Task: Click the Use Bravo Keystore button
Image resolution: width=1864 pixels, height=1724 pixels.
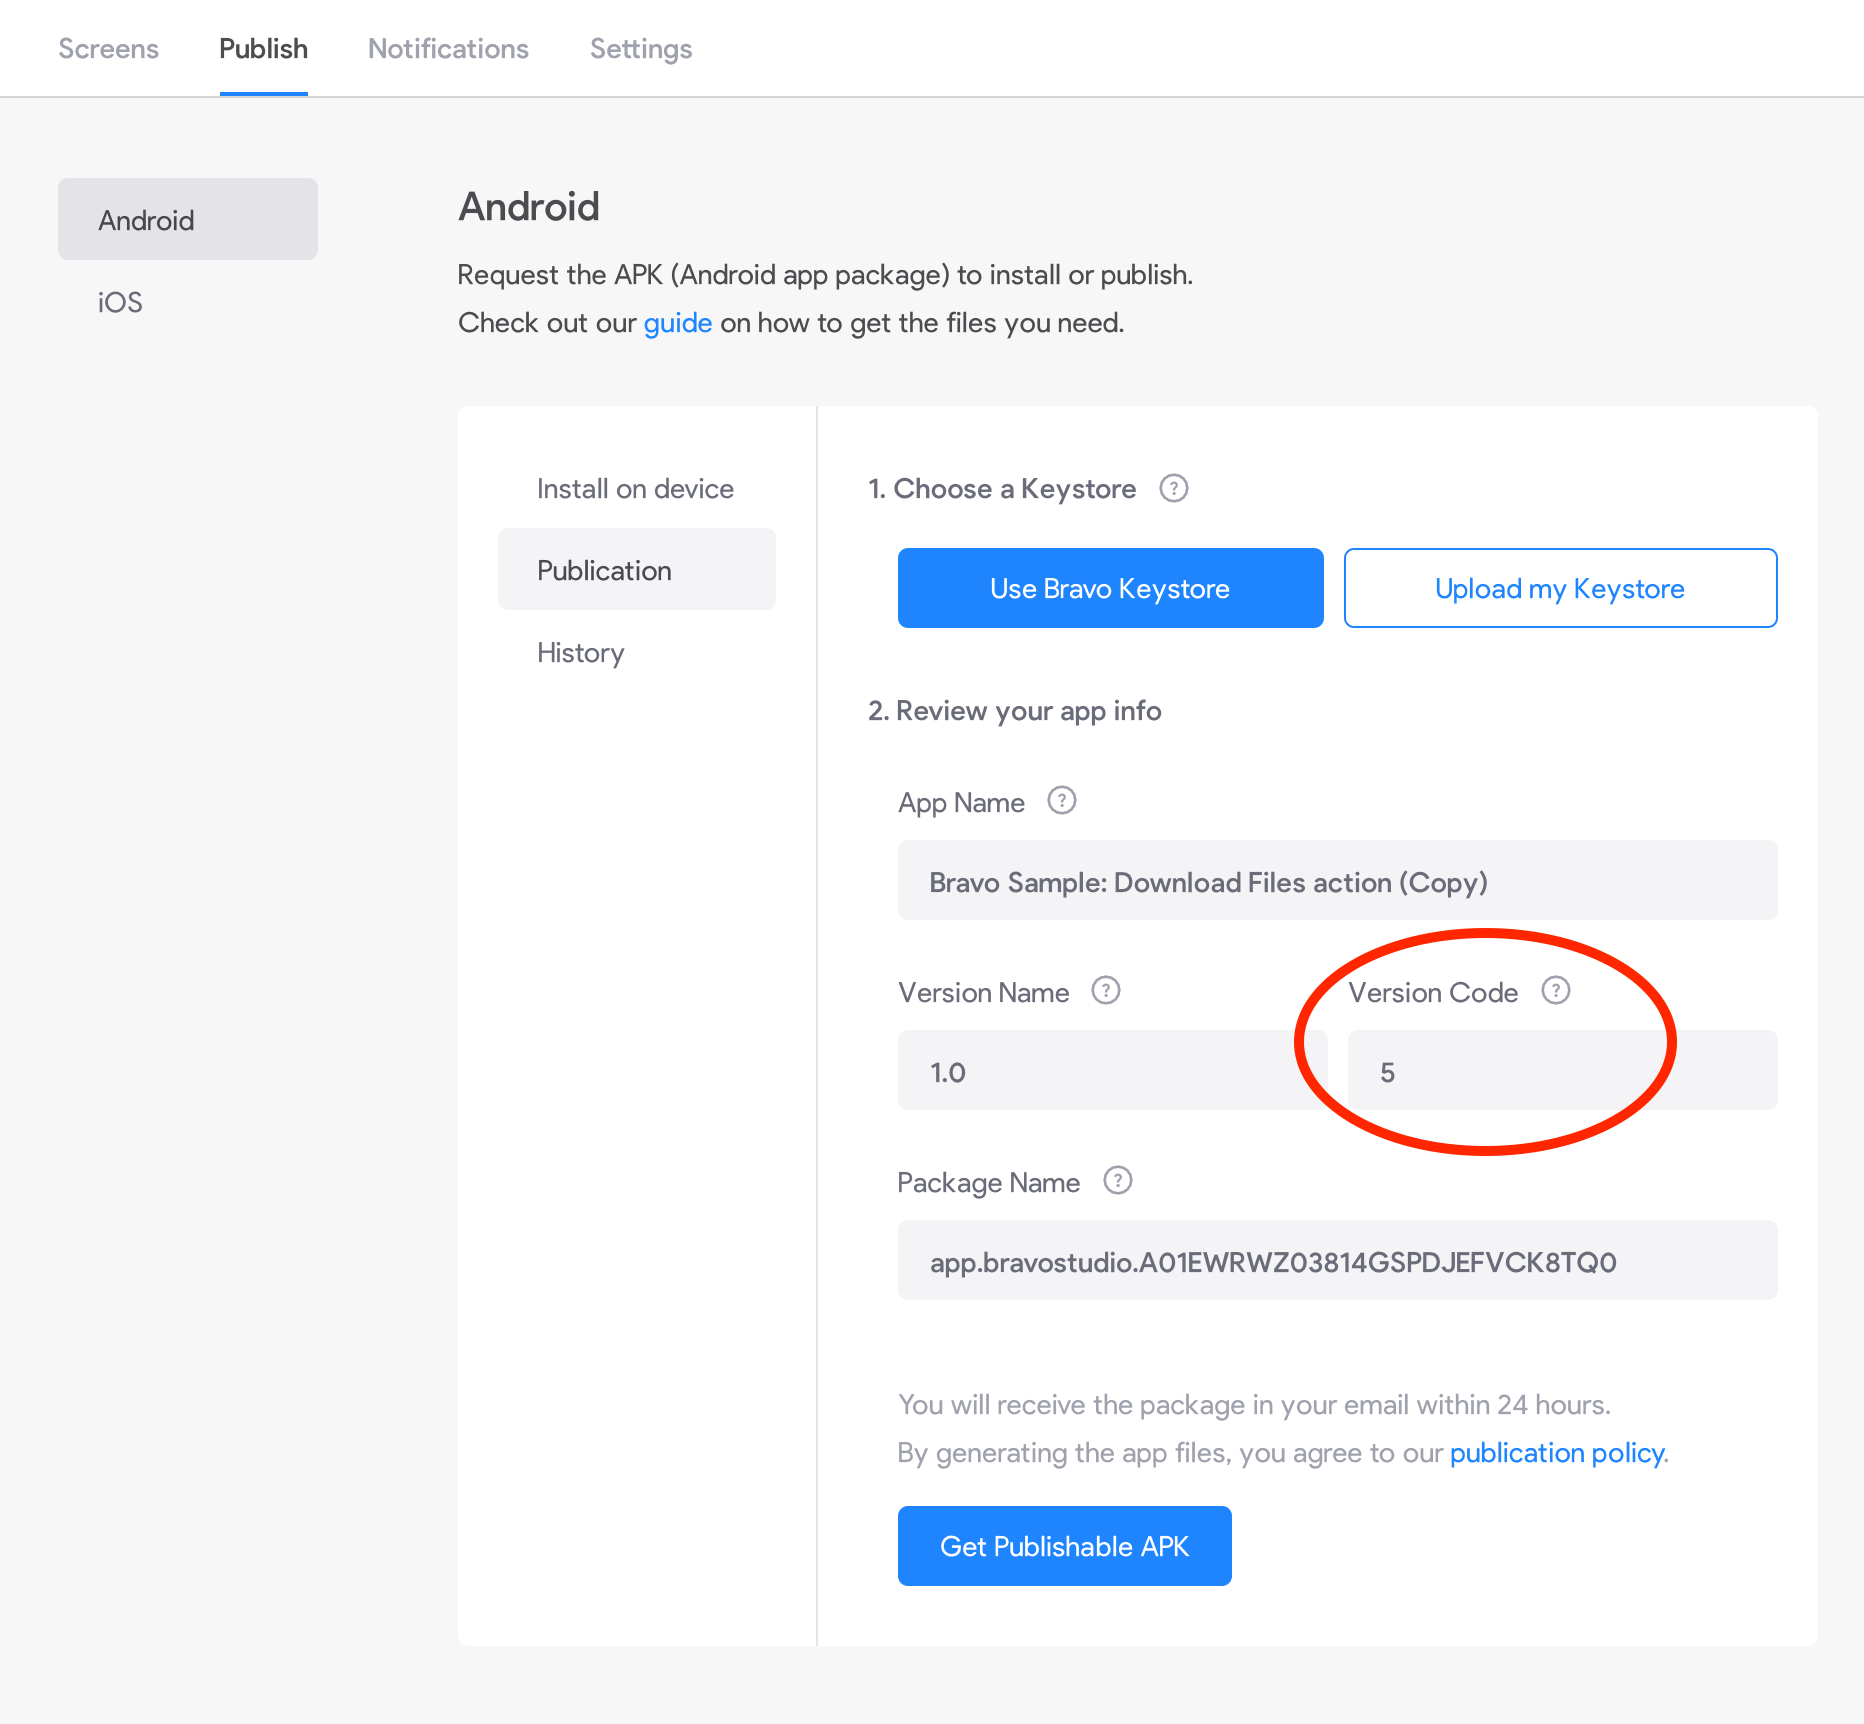Action: pos(1110,588)
